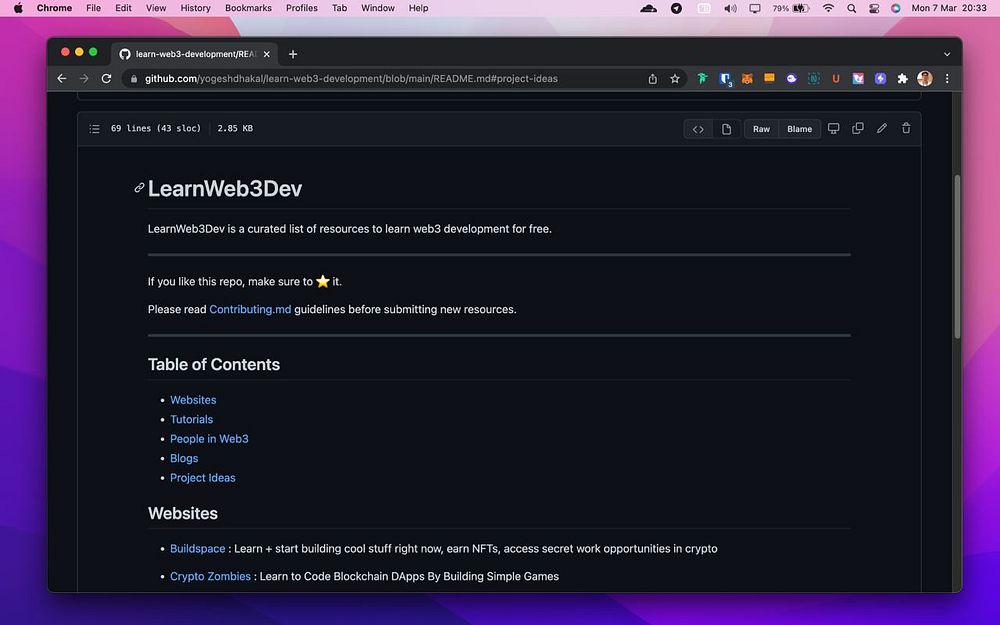This screenshot has height=625, width=1000.
Task: Open macOS Control Center
Action: point(874,8)
